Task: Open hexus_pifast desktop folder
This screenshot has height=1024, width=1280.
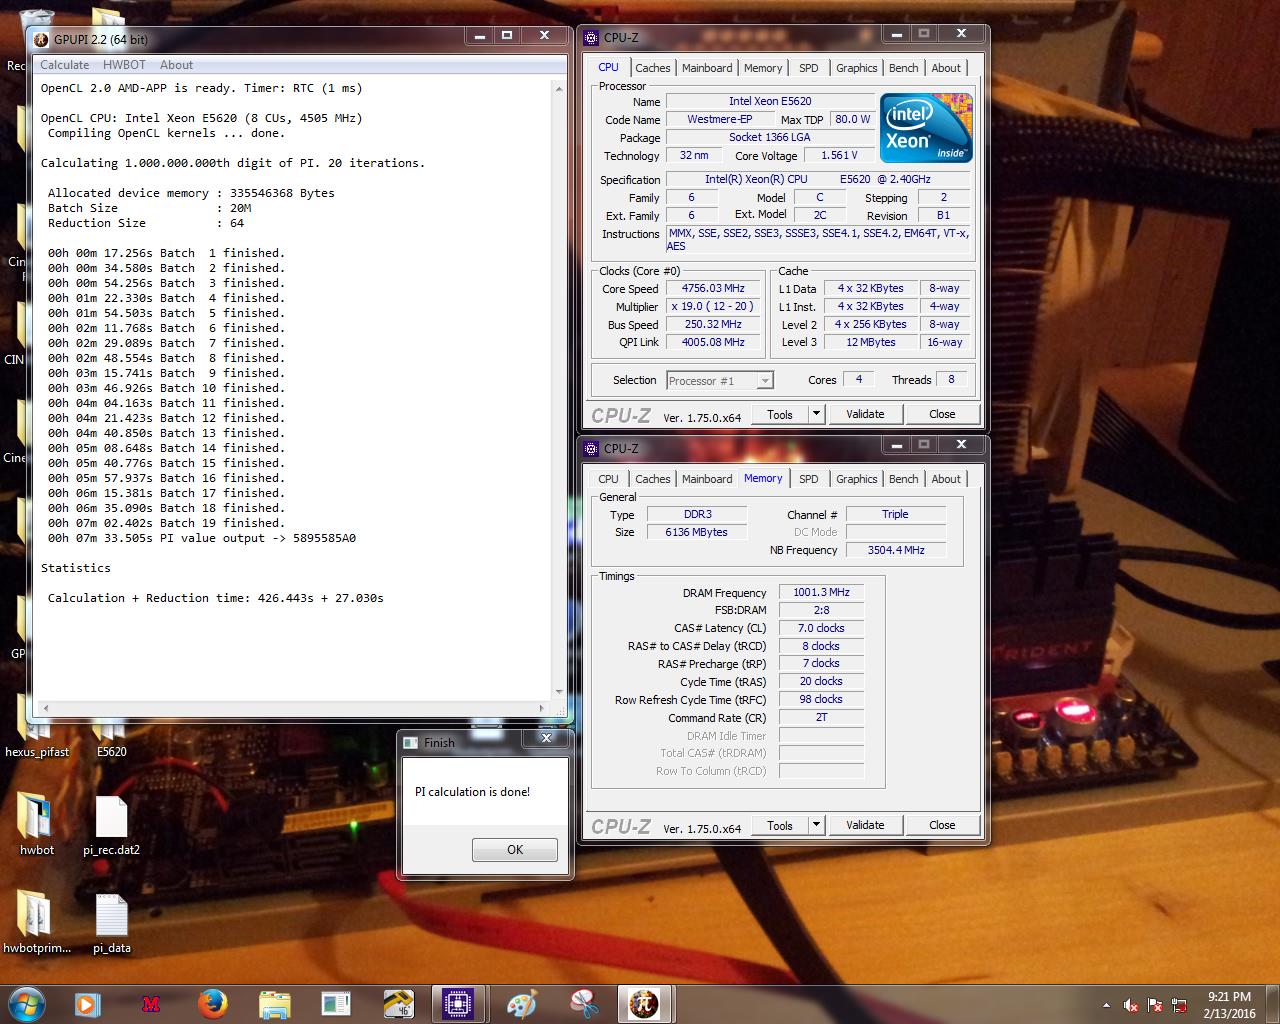Action: tap(37, 728)
